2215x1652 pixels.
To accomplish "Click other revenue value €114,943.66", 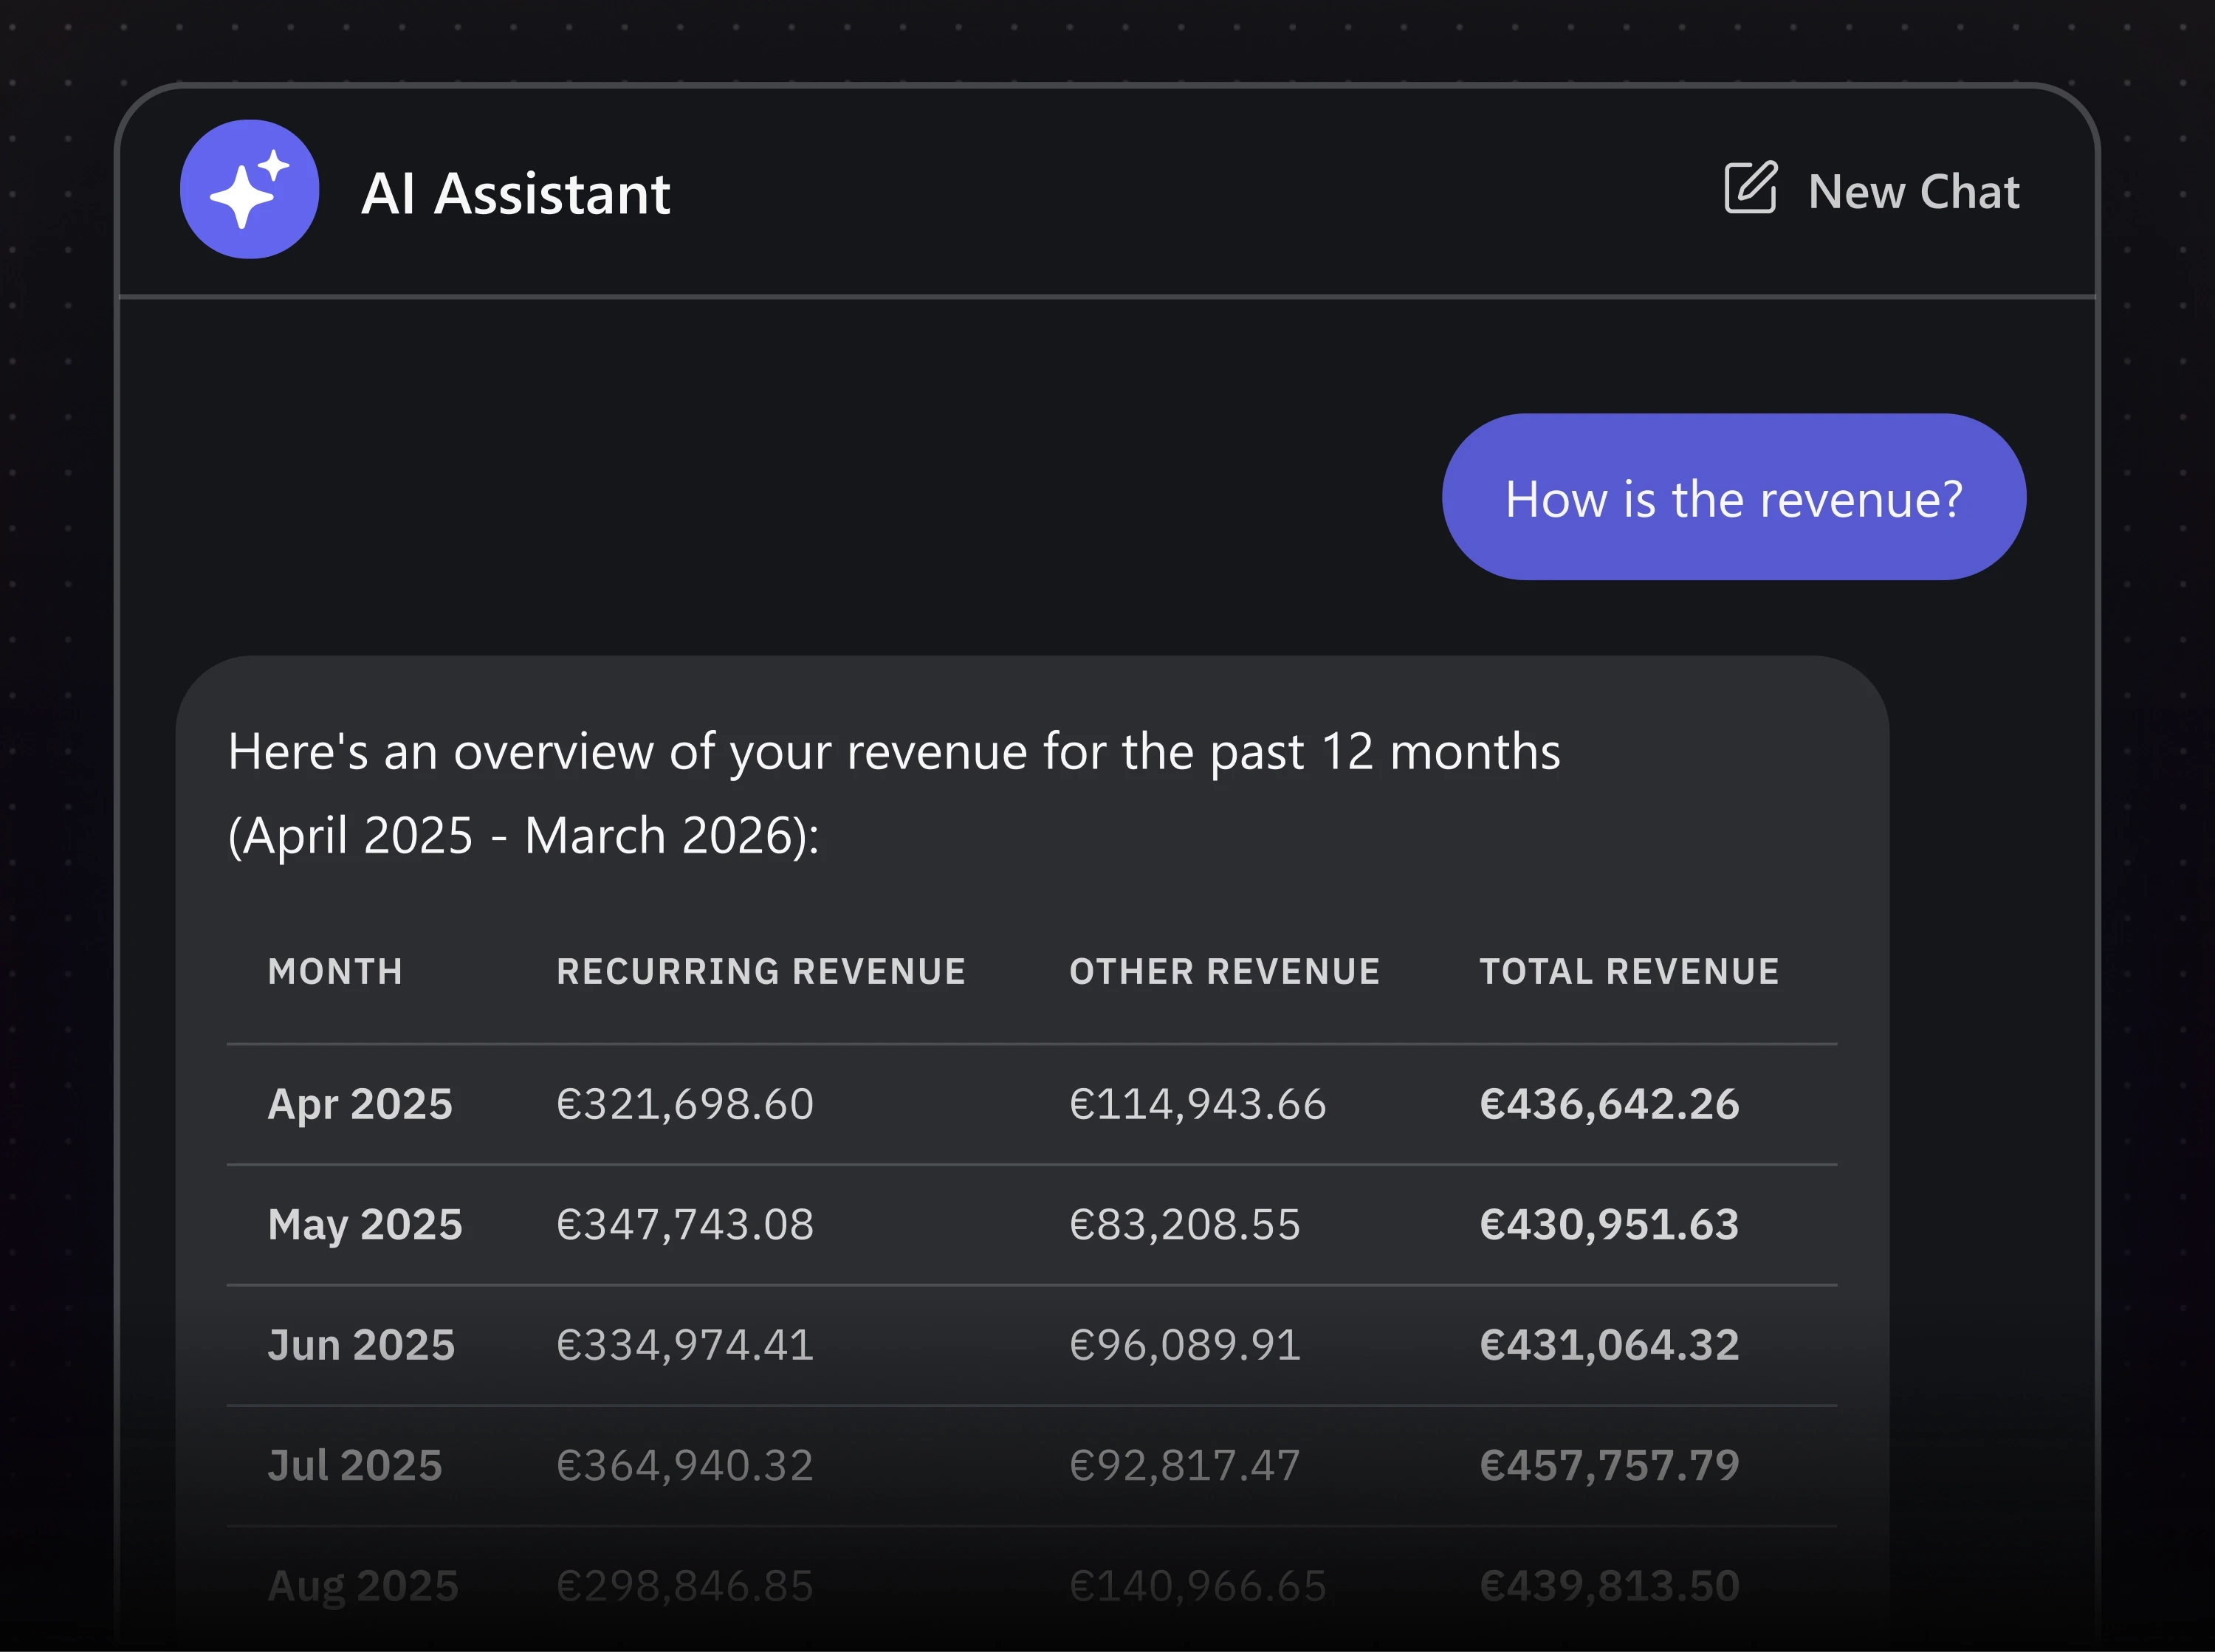I will click(1198, 1104).
